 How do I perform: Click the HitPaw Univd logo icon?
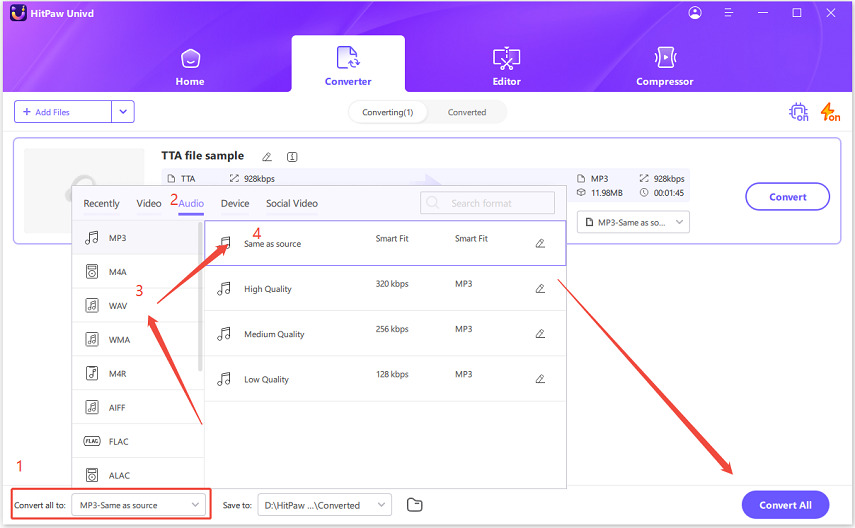click(18, 13)
